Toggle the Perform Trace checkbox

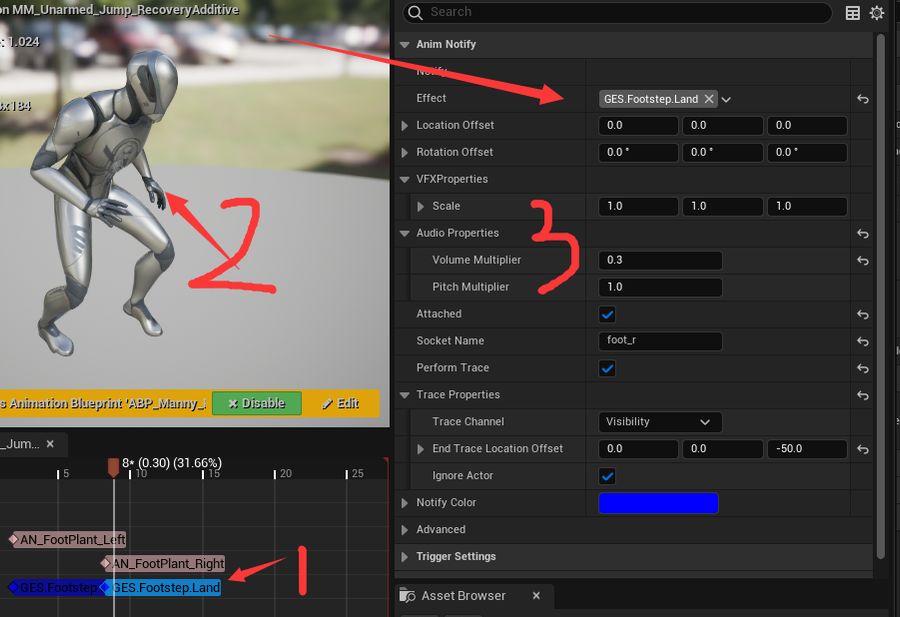click(607, 368)
